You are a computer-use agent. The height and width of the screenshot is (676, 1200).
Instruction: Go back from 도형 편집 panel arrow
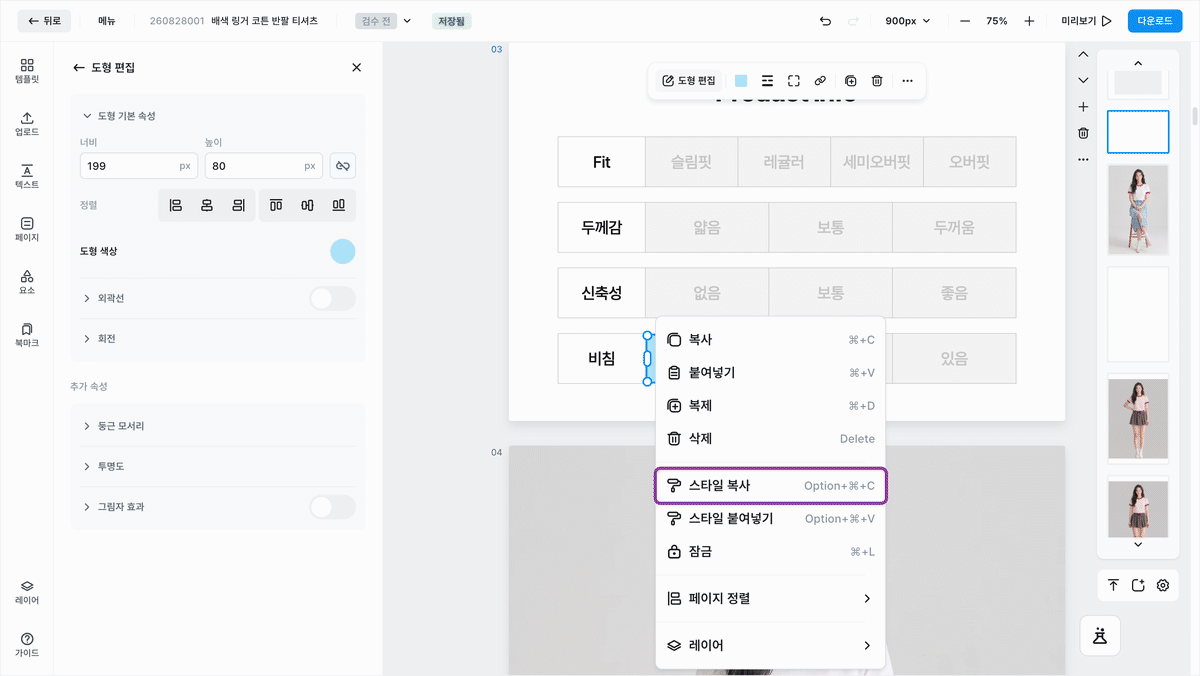[x=79, y=67]
